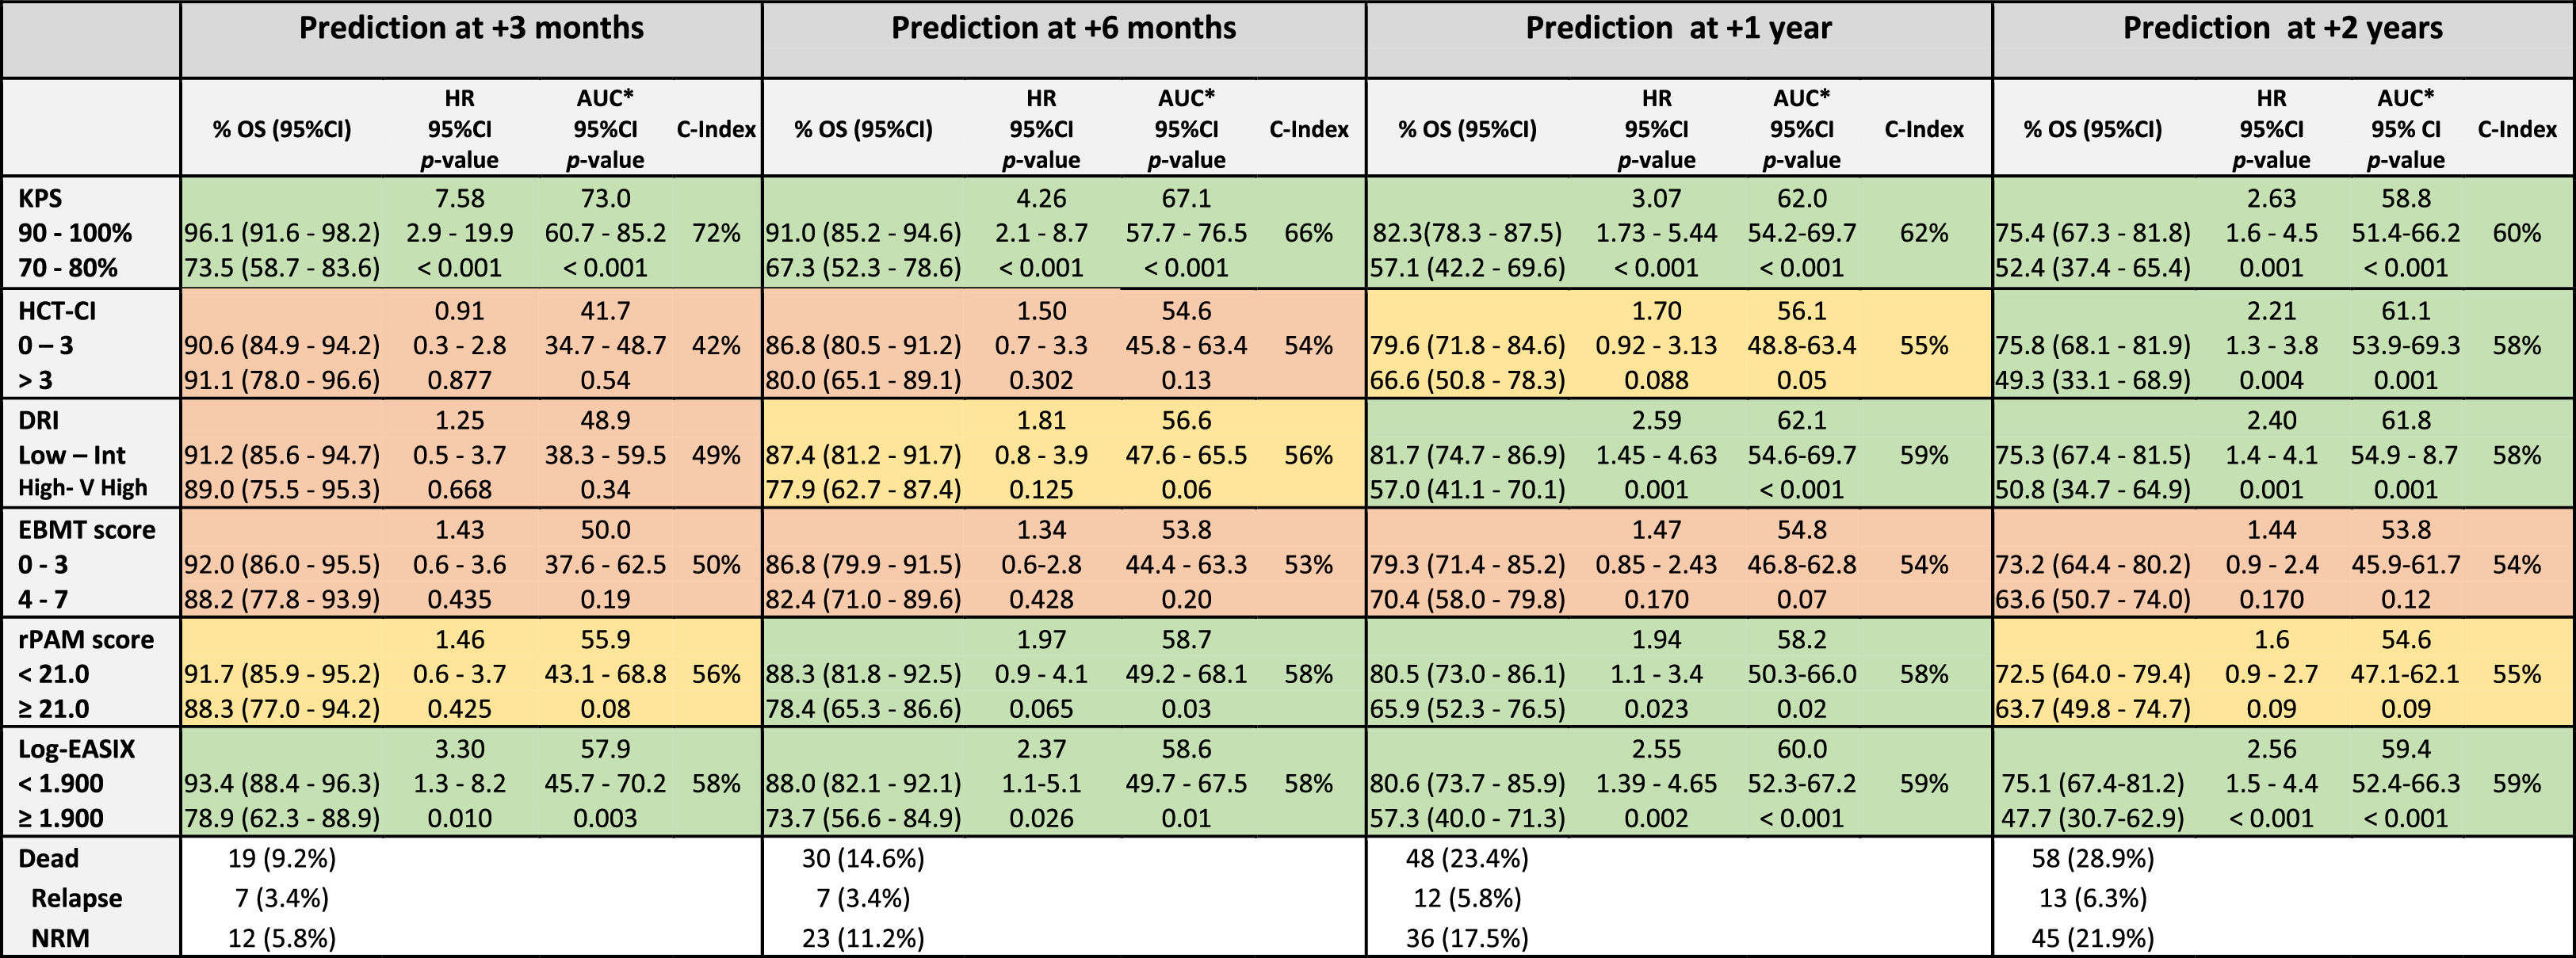Image resolution: width=2576 pixels, height=958 pixels.
Task: Select the 'Relapse' row label
Action: [76, 898]
